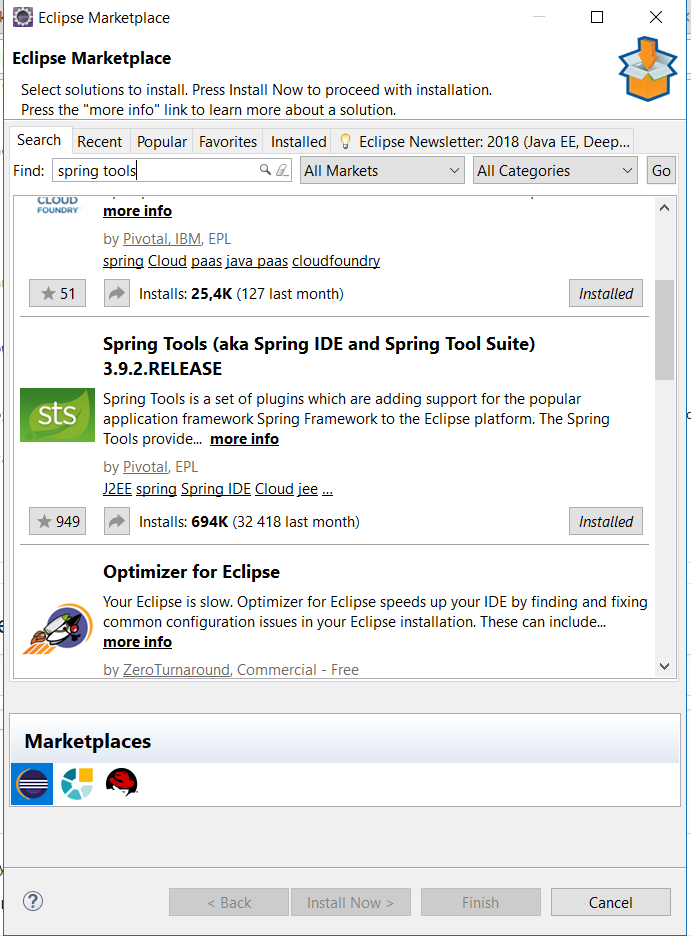This screenshot has height=943, width=691.
Task: Open the Eclipse Newsletter 2018 tab
Action: [x=483, y=142]
